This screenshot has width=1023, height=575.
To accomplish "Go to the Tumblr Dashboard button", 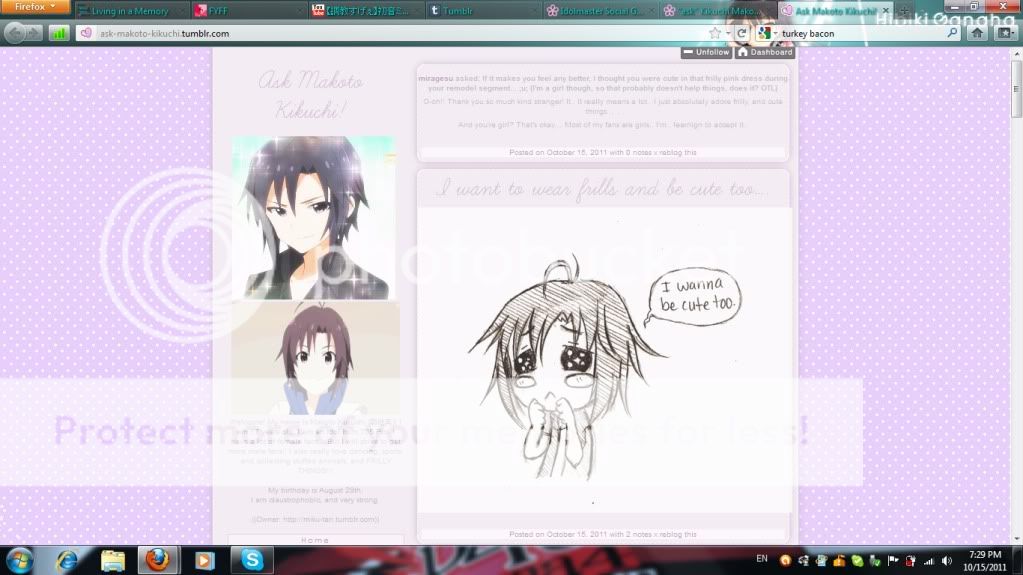I will point(765,52).
